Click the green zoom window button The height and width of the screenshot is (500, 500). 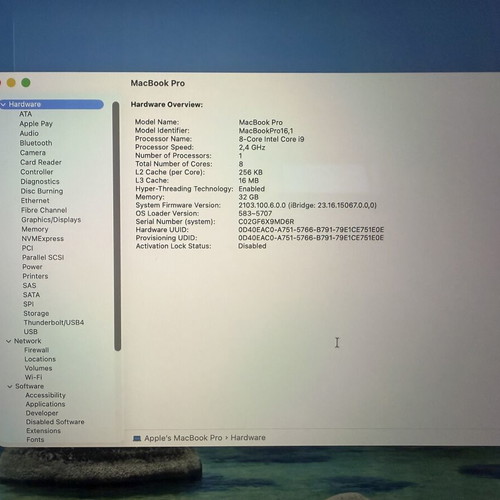(26, 82)
